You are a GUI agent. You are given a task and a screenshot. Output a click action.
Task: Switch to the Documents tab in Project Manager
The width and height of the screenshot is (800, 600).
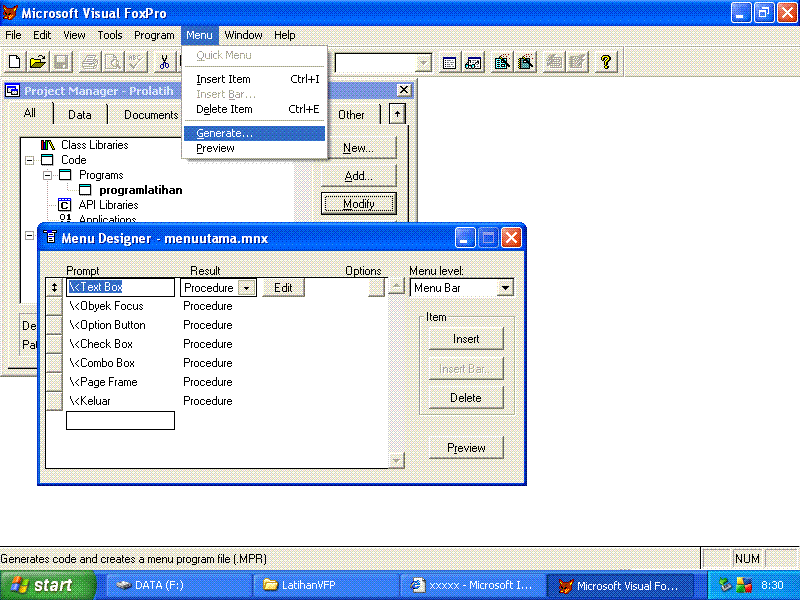151,115
